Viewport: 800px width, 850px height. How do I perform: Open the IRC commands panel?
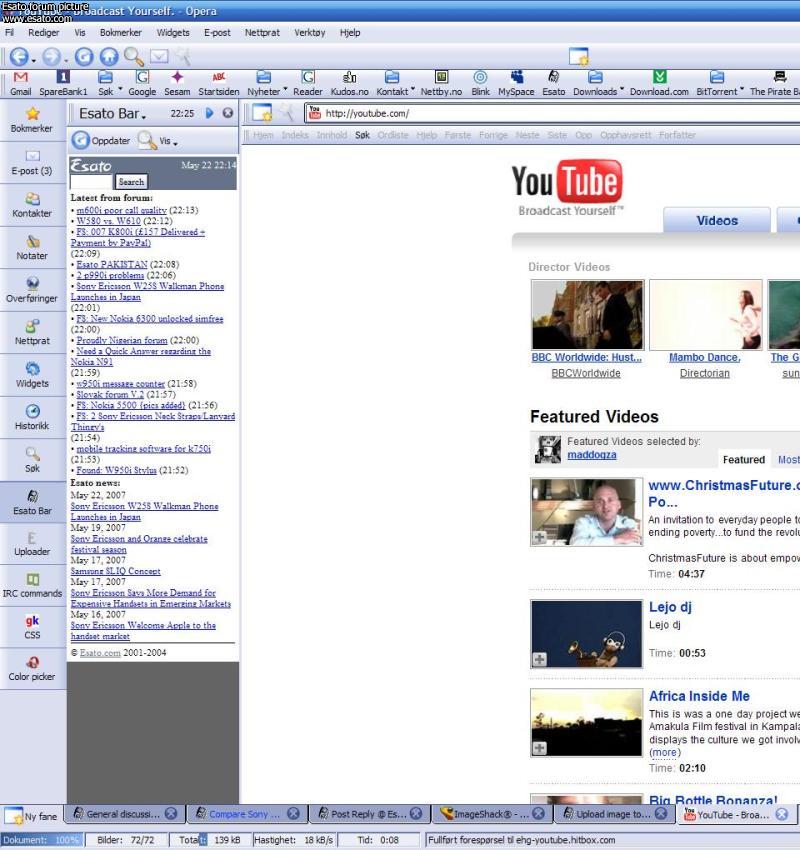coord(32,585)
